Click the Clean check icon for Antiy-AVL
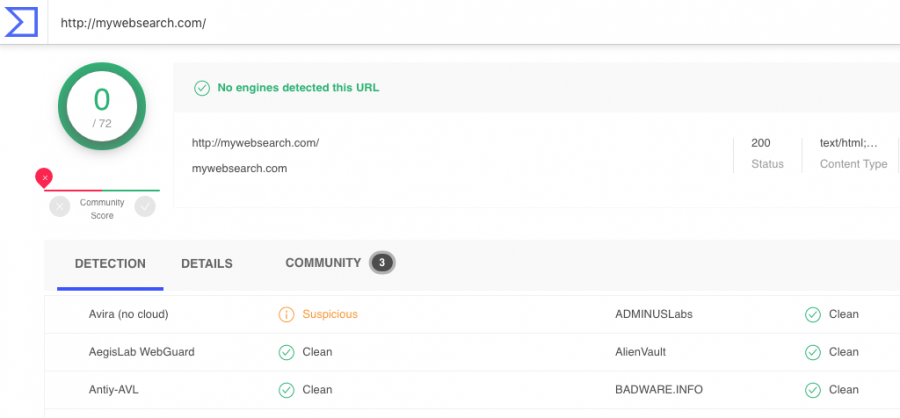The width and height of the screenshot is (900, 418). pos(286,390)
